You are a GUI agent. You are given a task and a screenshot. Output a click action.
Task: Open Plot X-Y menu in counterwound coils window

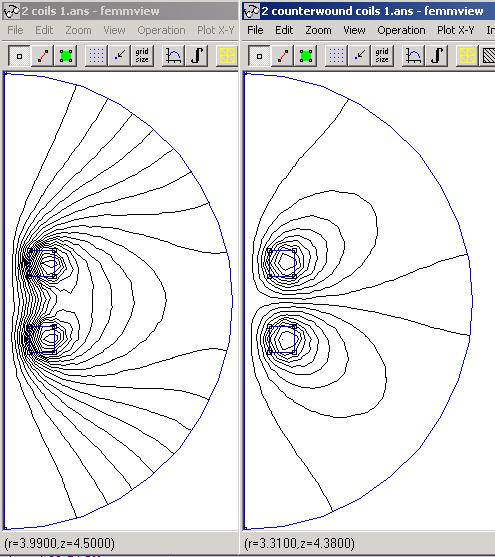point(456,30)
